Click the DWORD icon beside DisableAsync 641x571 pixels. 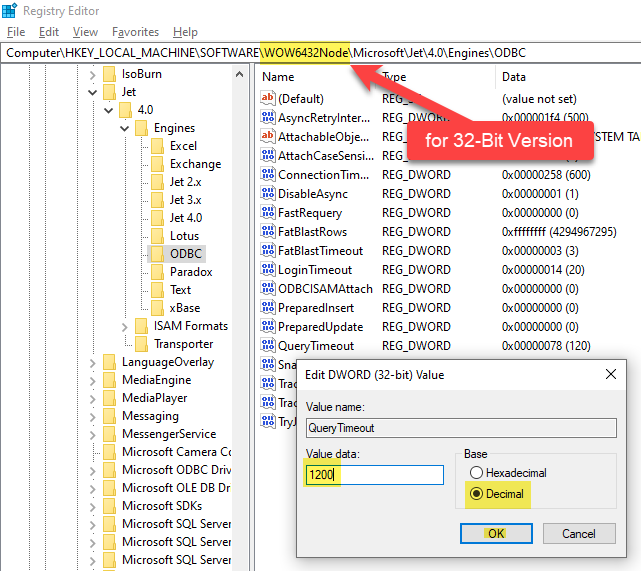pyautogui.click(x=267, y=193)
